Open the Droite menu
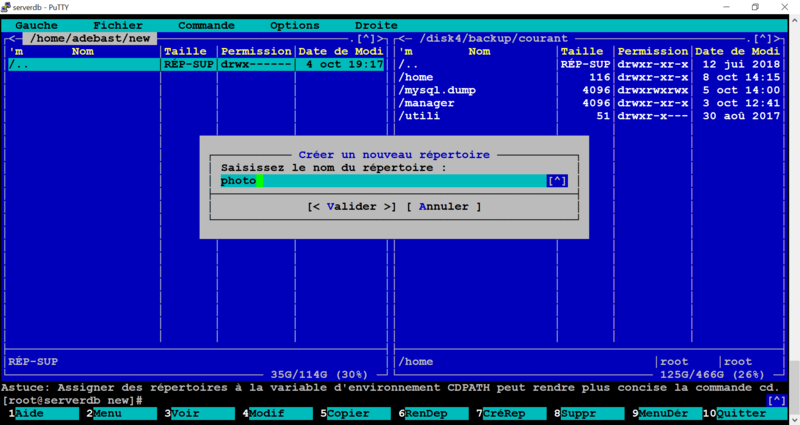This screenshot has height=425, width=800. pos(376,26)
